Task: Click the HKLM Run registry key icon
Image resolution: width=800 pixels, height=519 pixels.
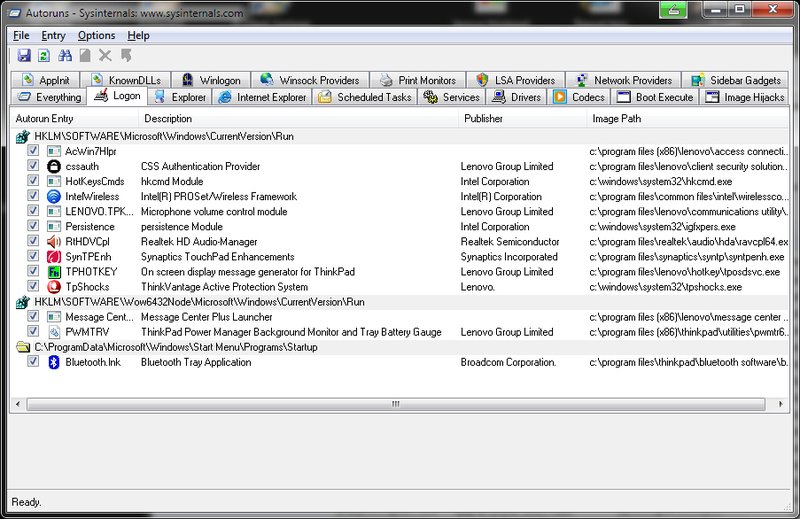Action: tap(23, 136)
